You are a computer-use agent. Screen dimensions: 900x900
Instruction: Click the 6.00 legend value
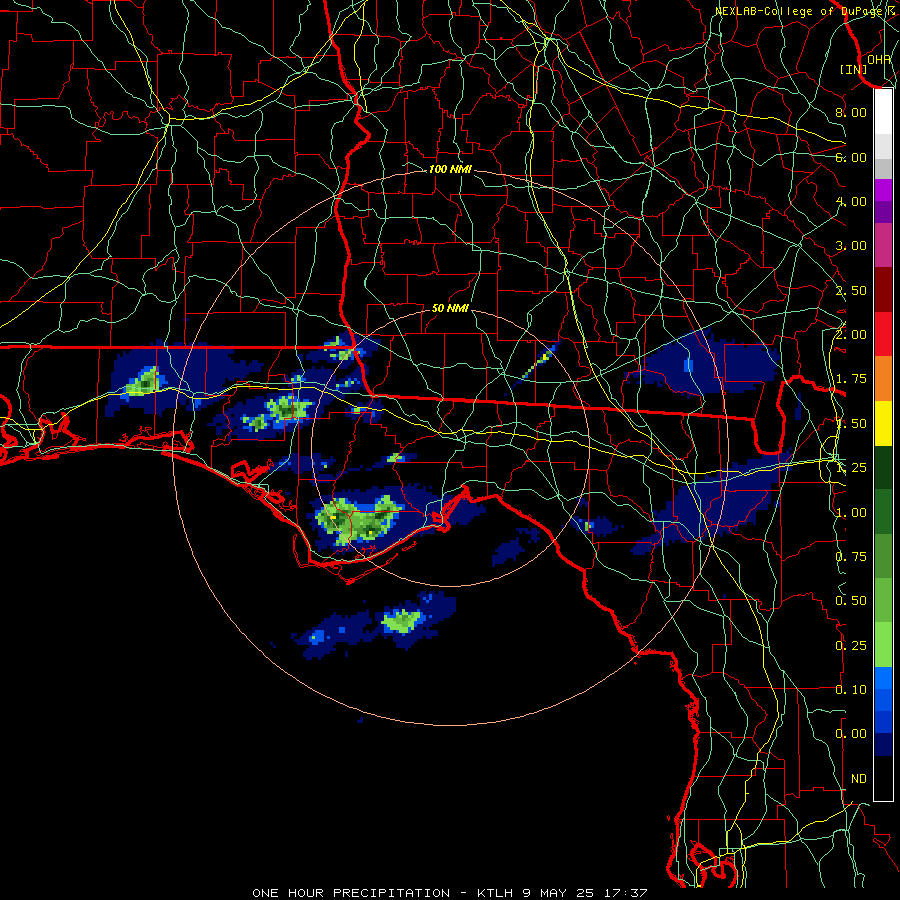851,157
